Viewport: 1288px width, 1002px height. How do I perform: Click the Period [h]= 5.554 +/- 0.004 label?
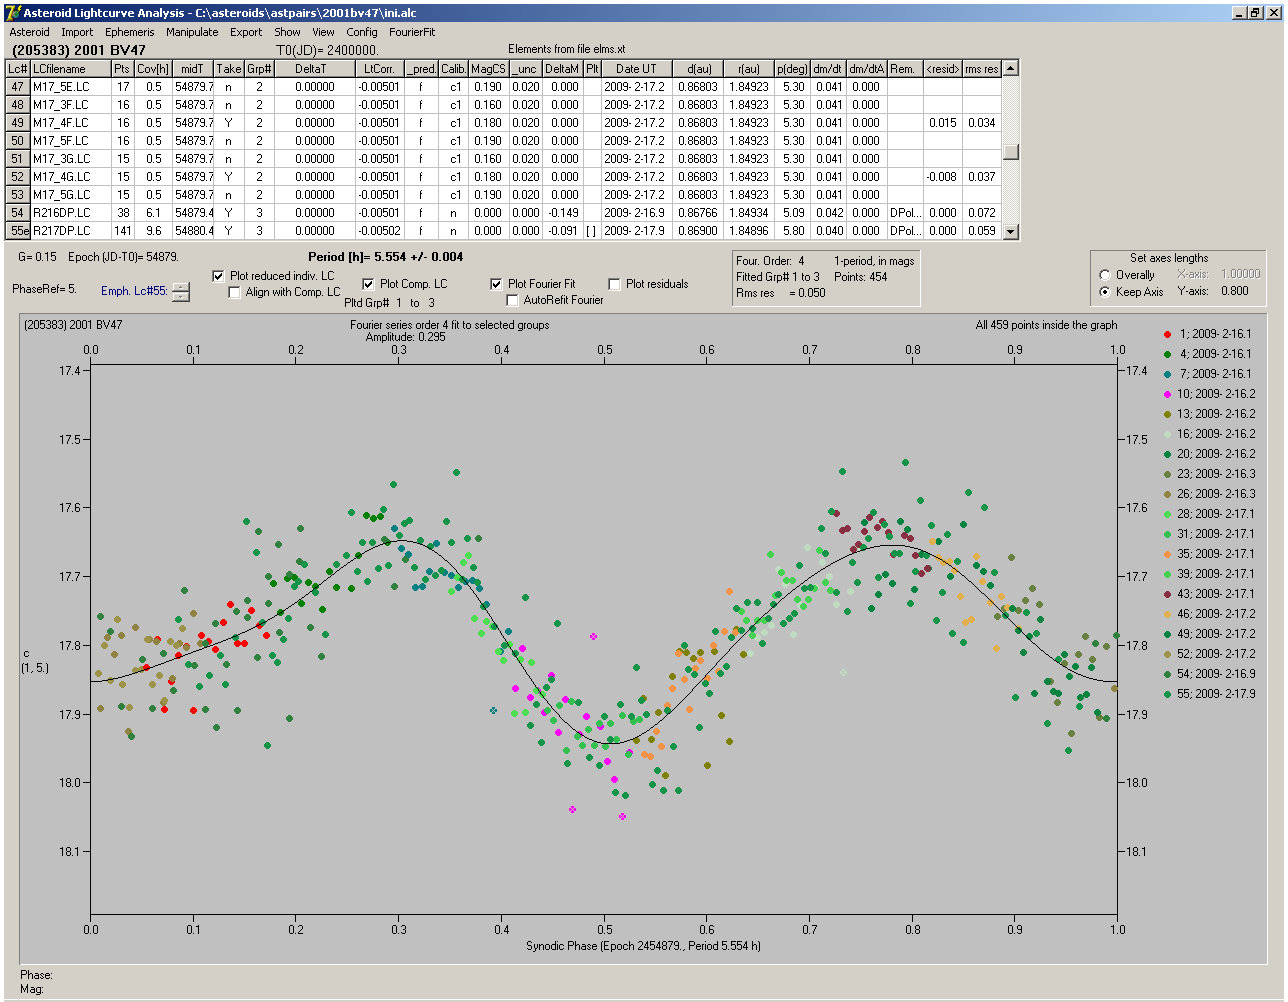(x=385, y=257)
